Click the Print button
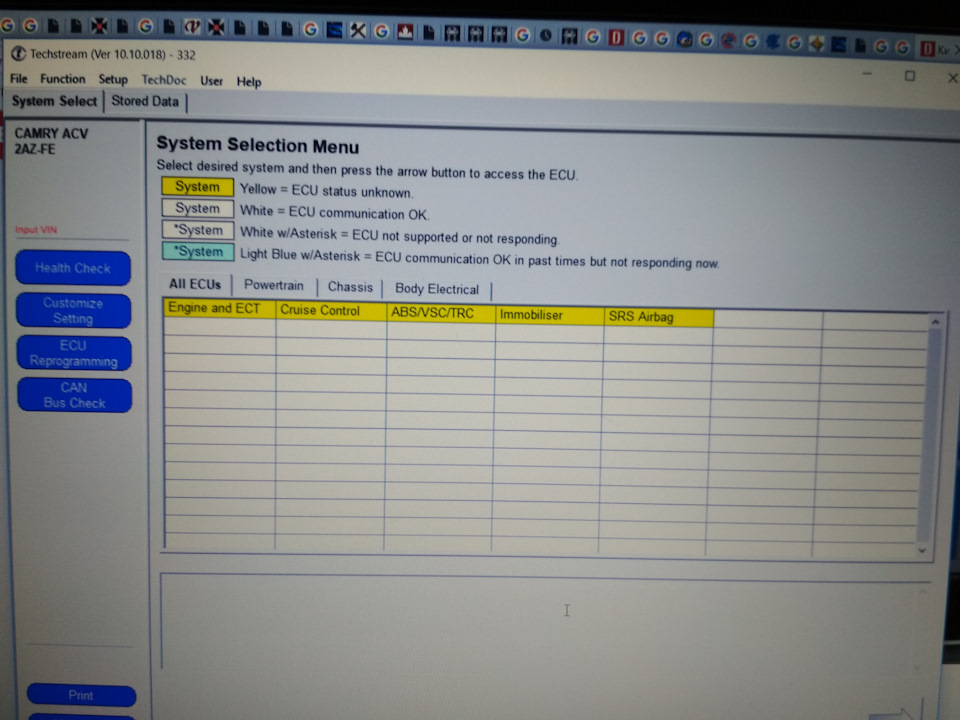The image size is (960, 720). pyautogui.click(x=81, y=696)
